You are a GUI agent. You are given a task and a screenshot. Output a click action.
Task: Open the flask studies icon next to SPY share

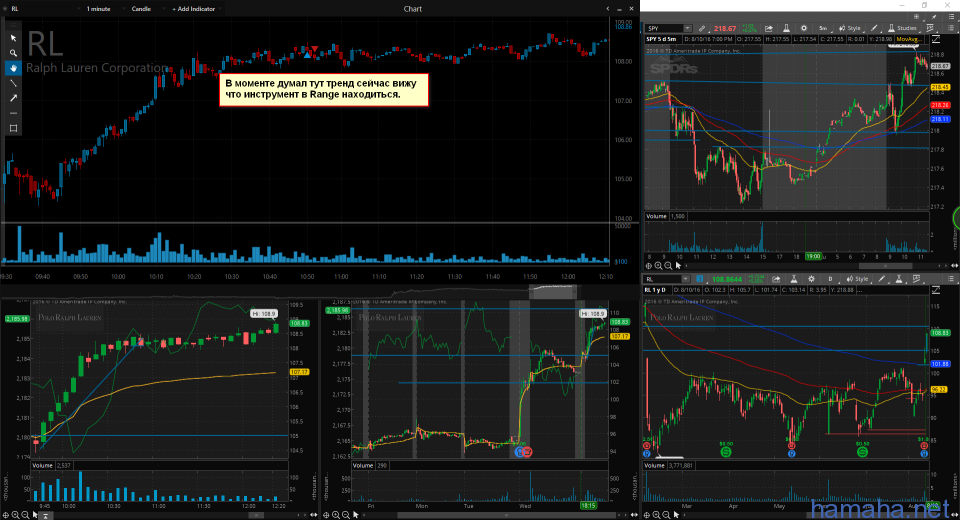tap(786, 28)
